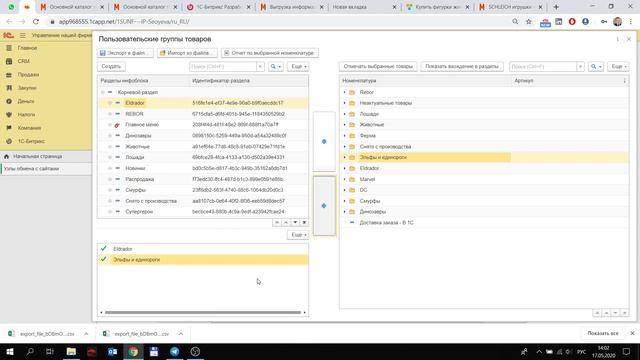Expand Лошади folder in Номенклатура
The image size is (640, 360).
(x=344, y=114)
